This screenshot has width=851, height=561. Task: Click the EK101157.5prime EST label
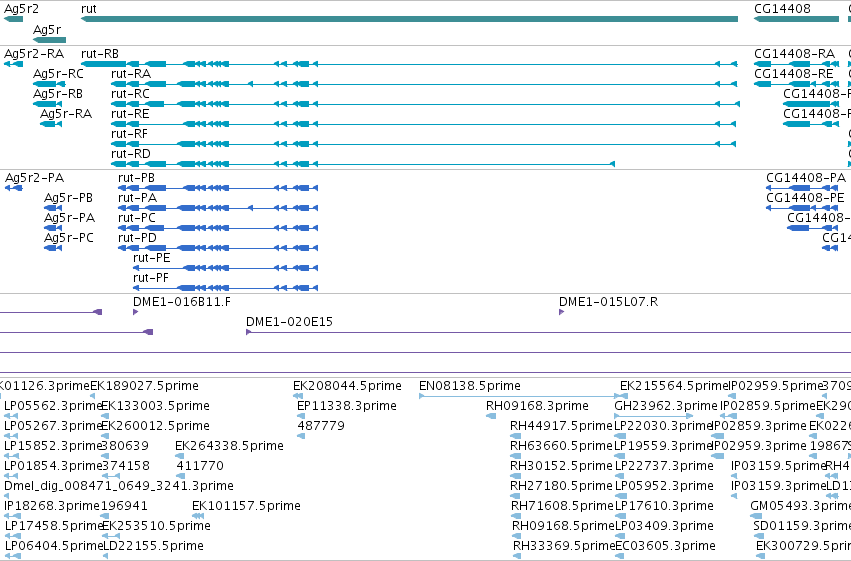click(x=246, y=507)
